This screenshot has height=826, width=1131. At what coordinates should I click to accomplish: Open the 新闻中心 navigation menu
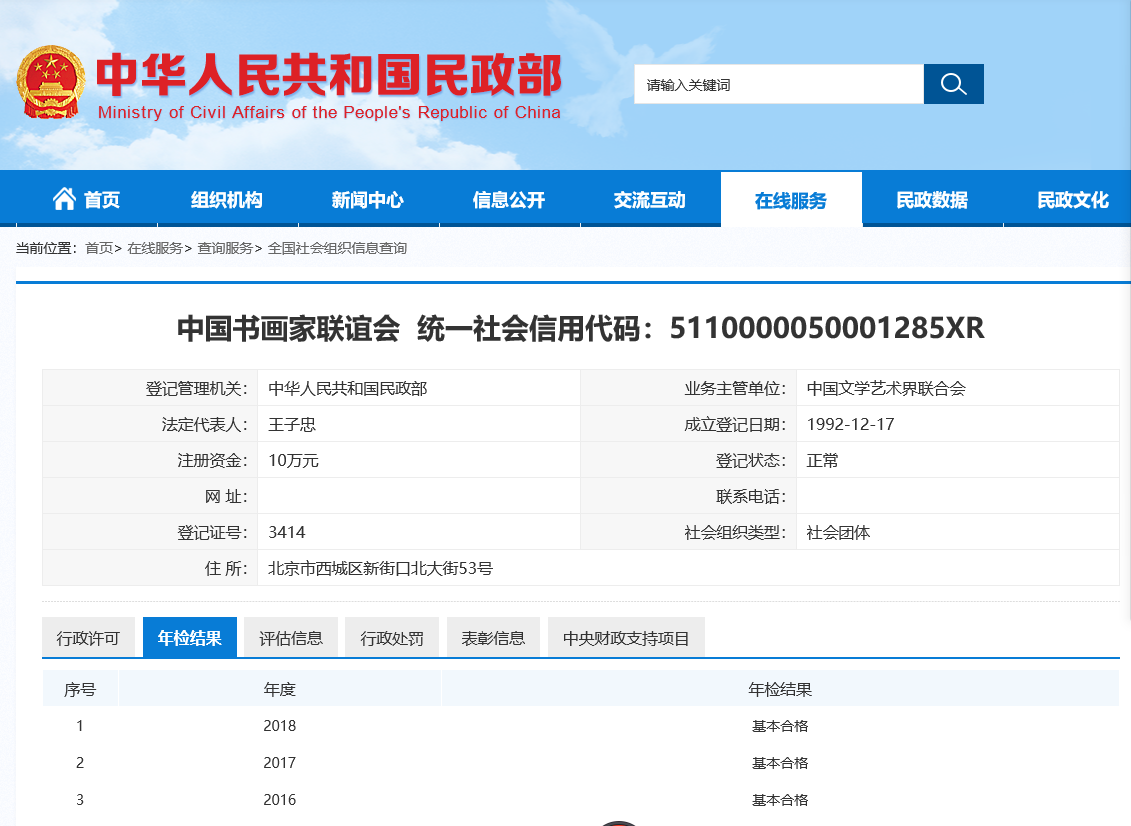[368, 200]
